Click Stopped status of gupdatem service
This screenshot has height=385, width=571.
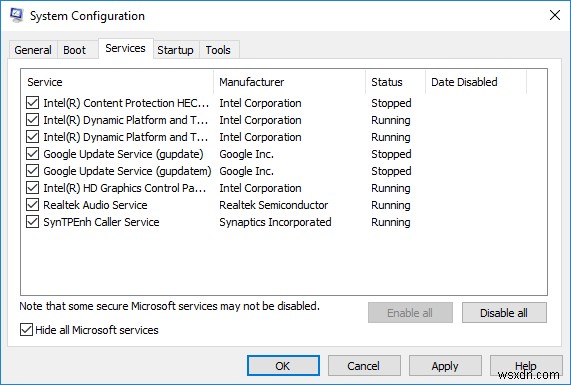[x=391, y=171]
